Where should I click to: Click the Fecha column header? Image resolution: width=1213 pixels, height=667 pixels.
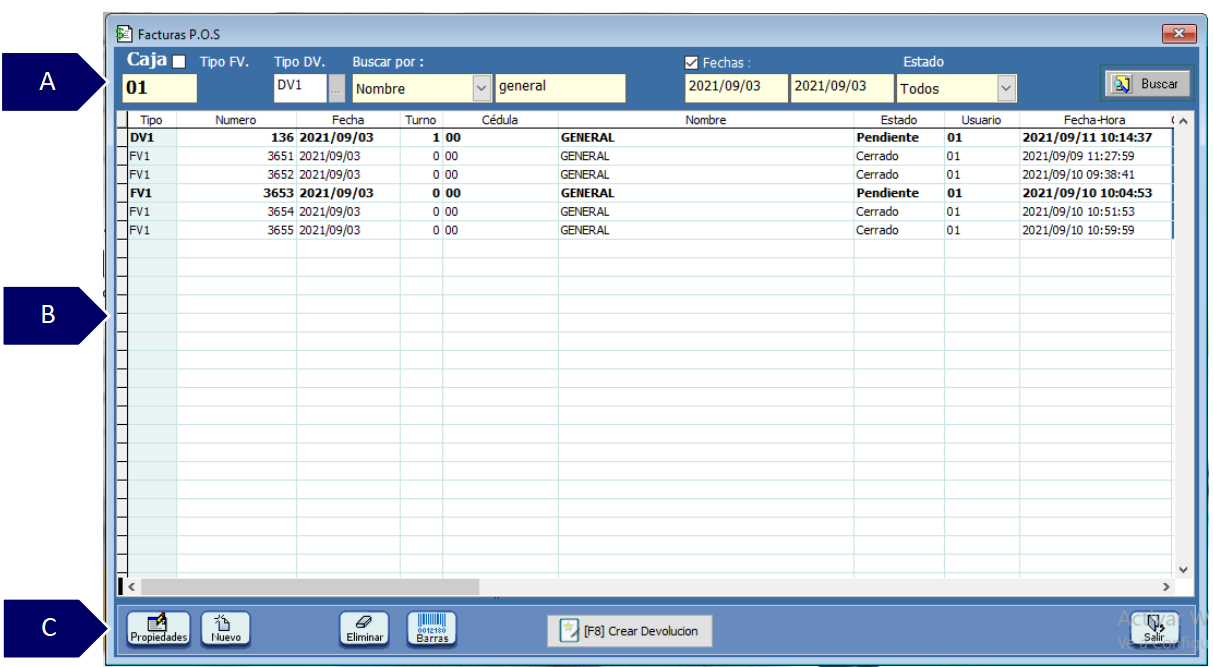[x=348, y=120]
